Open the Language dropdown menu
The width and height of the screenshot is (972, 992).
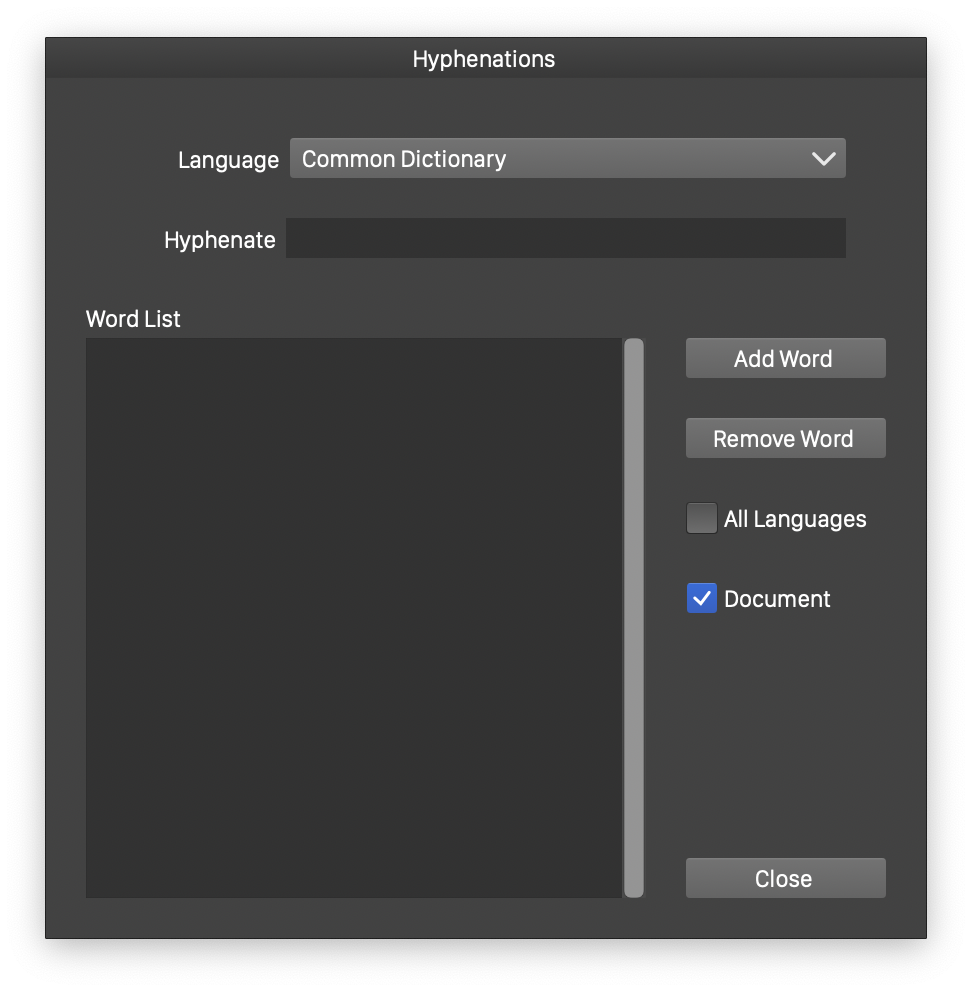(567, 159)
